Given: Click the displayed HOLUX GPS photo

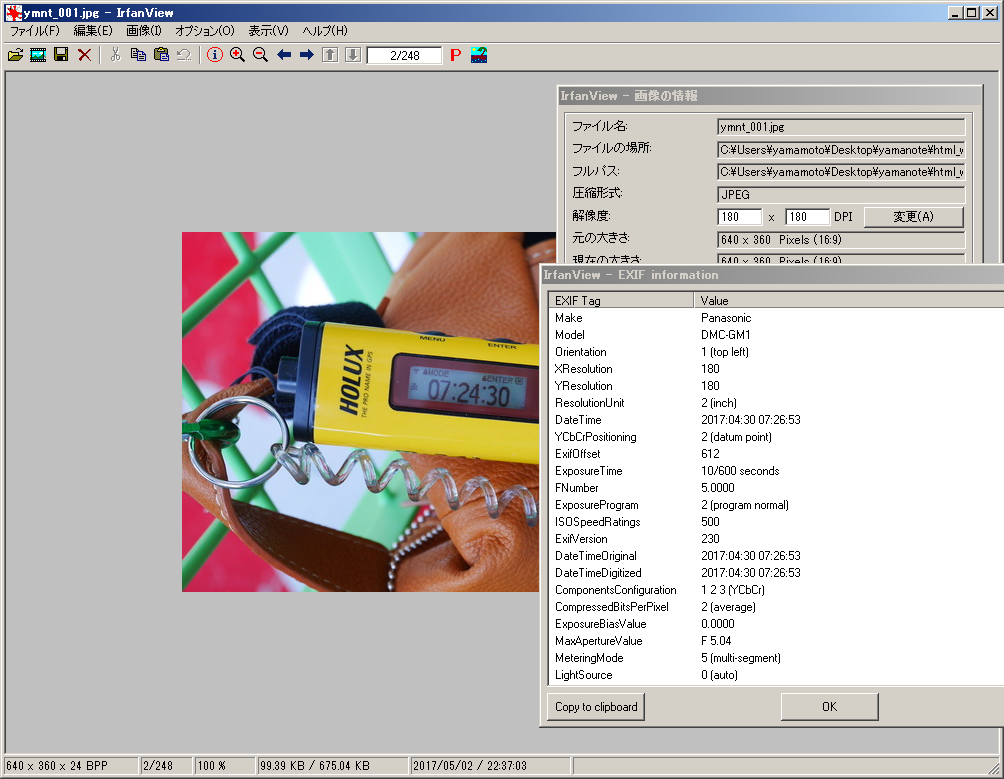Looking at the screenshot, I should point(361,412).
